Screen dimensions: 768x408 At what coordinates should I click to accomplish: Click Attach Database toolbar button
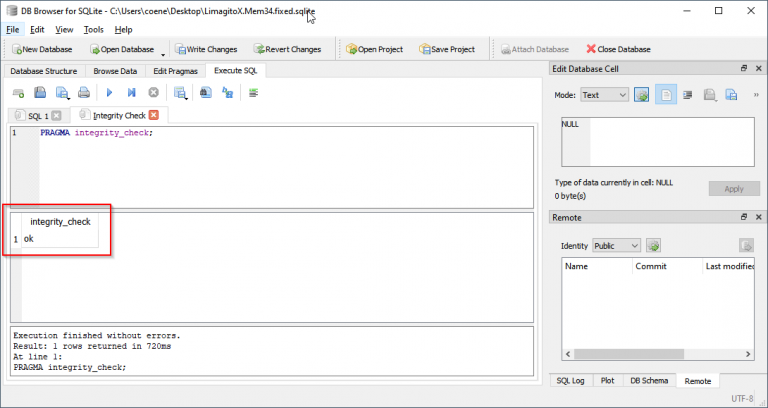535,49
